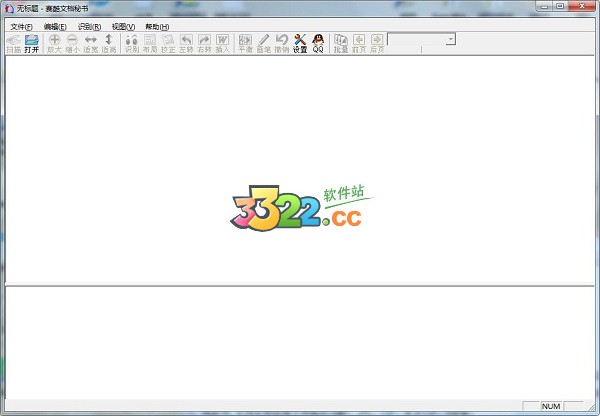Go to next page with 后页 icon
This screenshot has width=600, height=416.
click(x=377, y=44)
